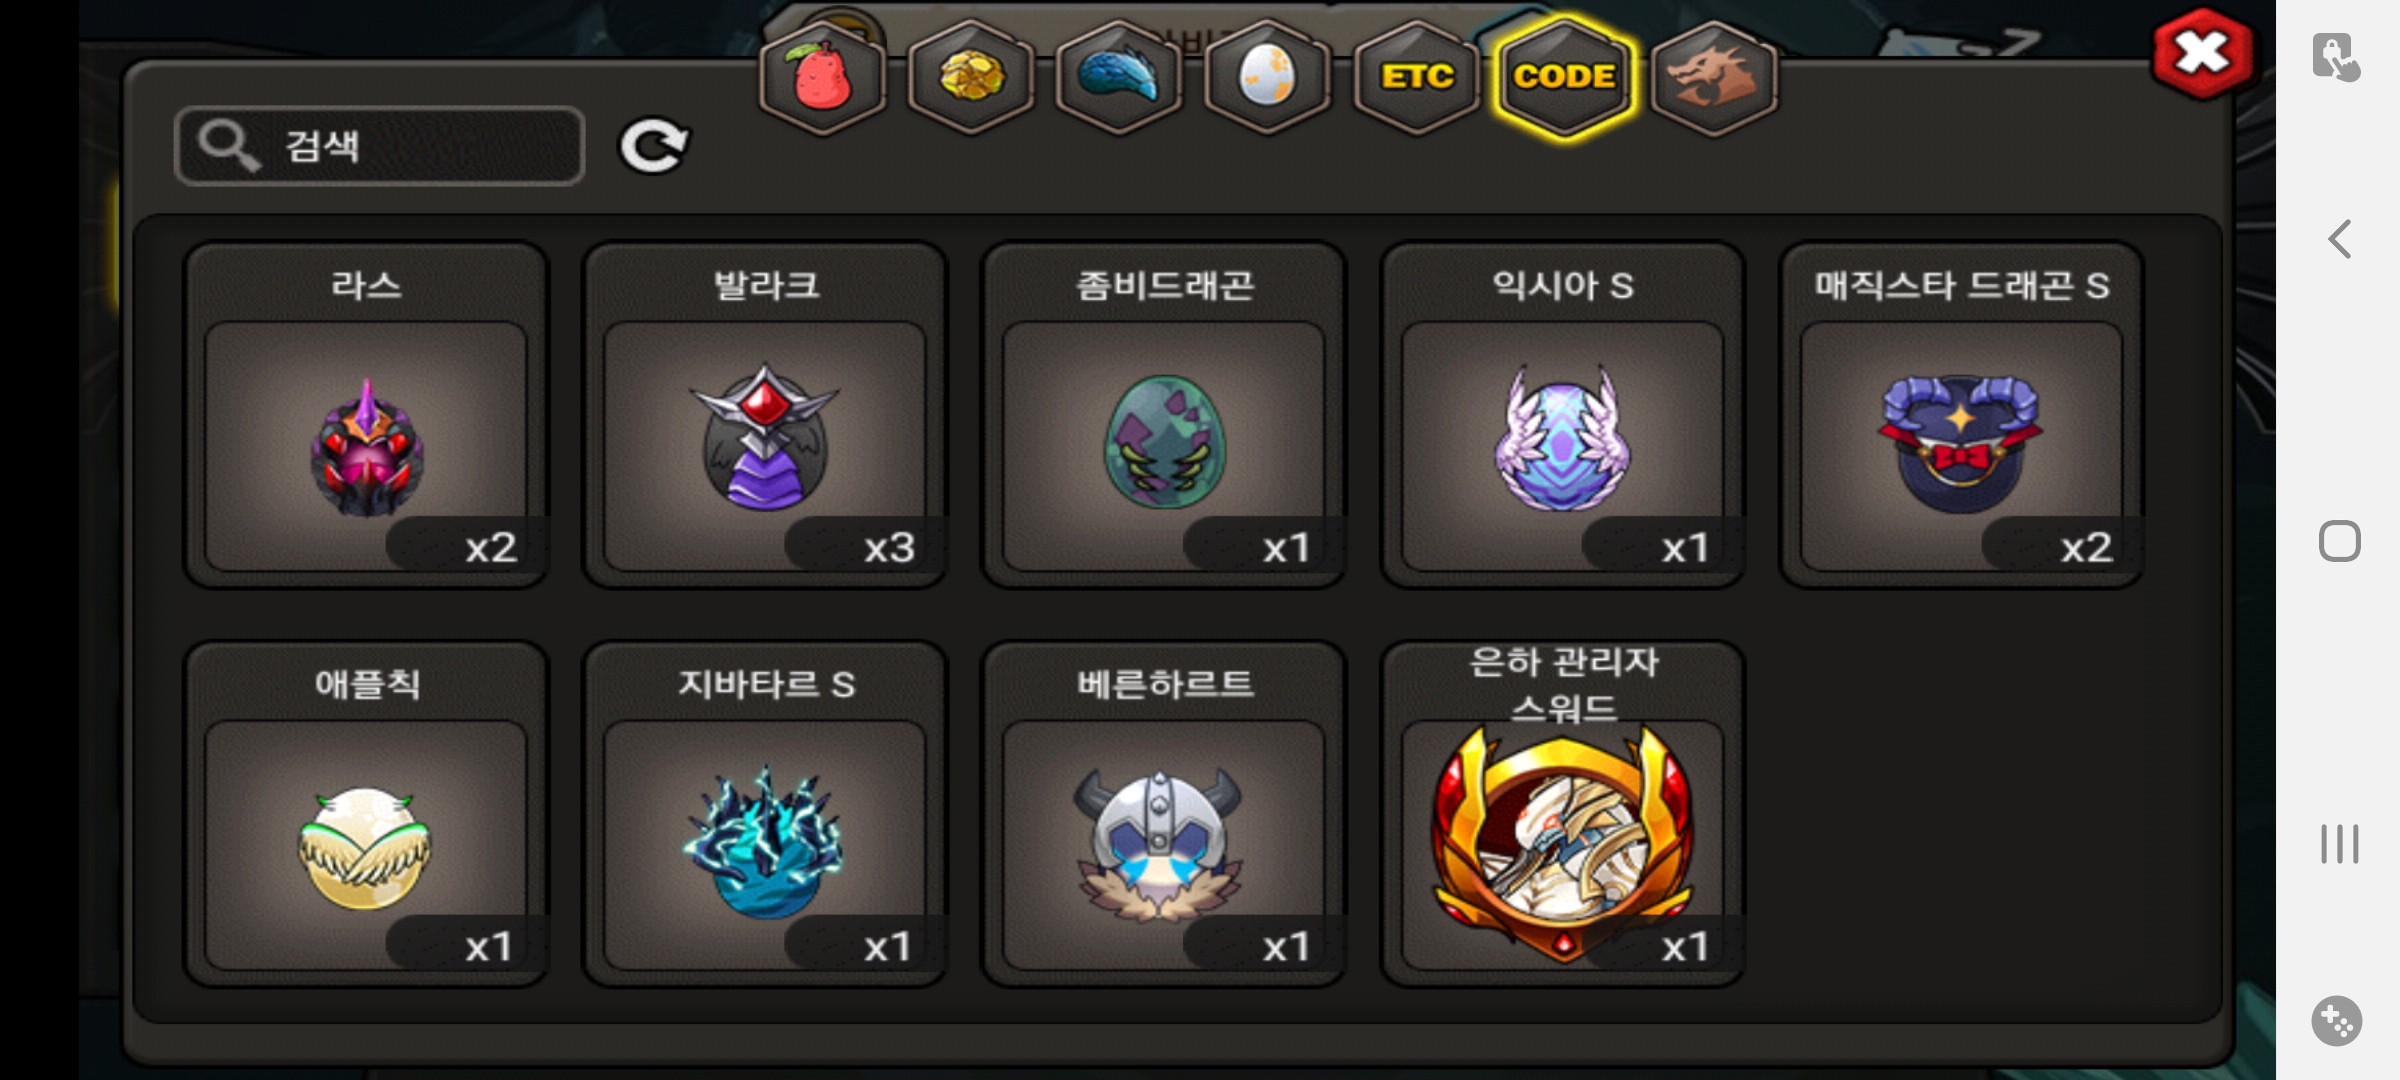The height and width of the screenshot is (1080, 2400).
Task: Select the CODE tab
Action: coord(1564,77)
